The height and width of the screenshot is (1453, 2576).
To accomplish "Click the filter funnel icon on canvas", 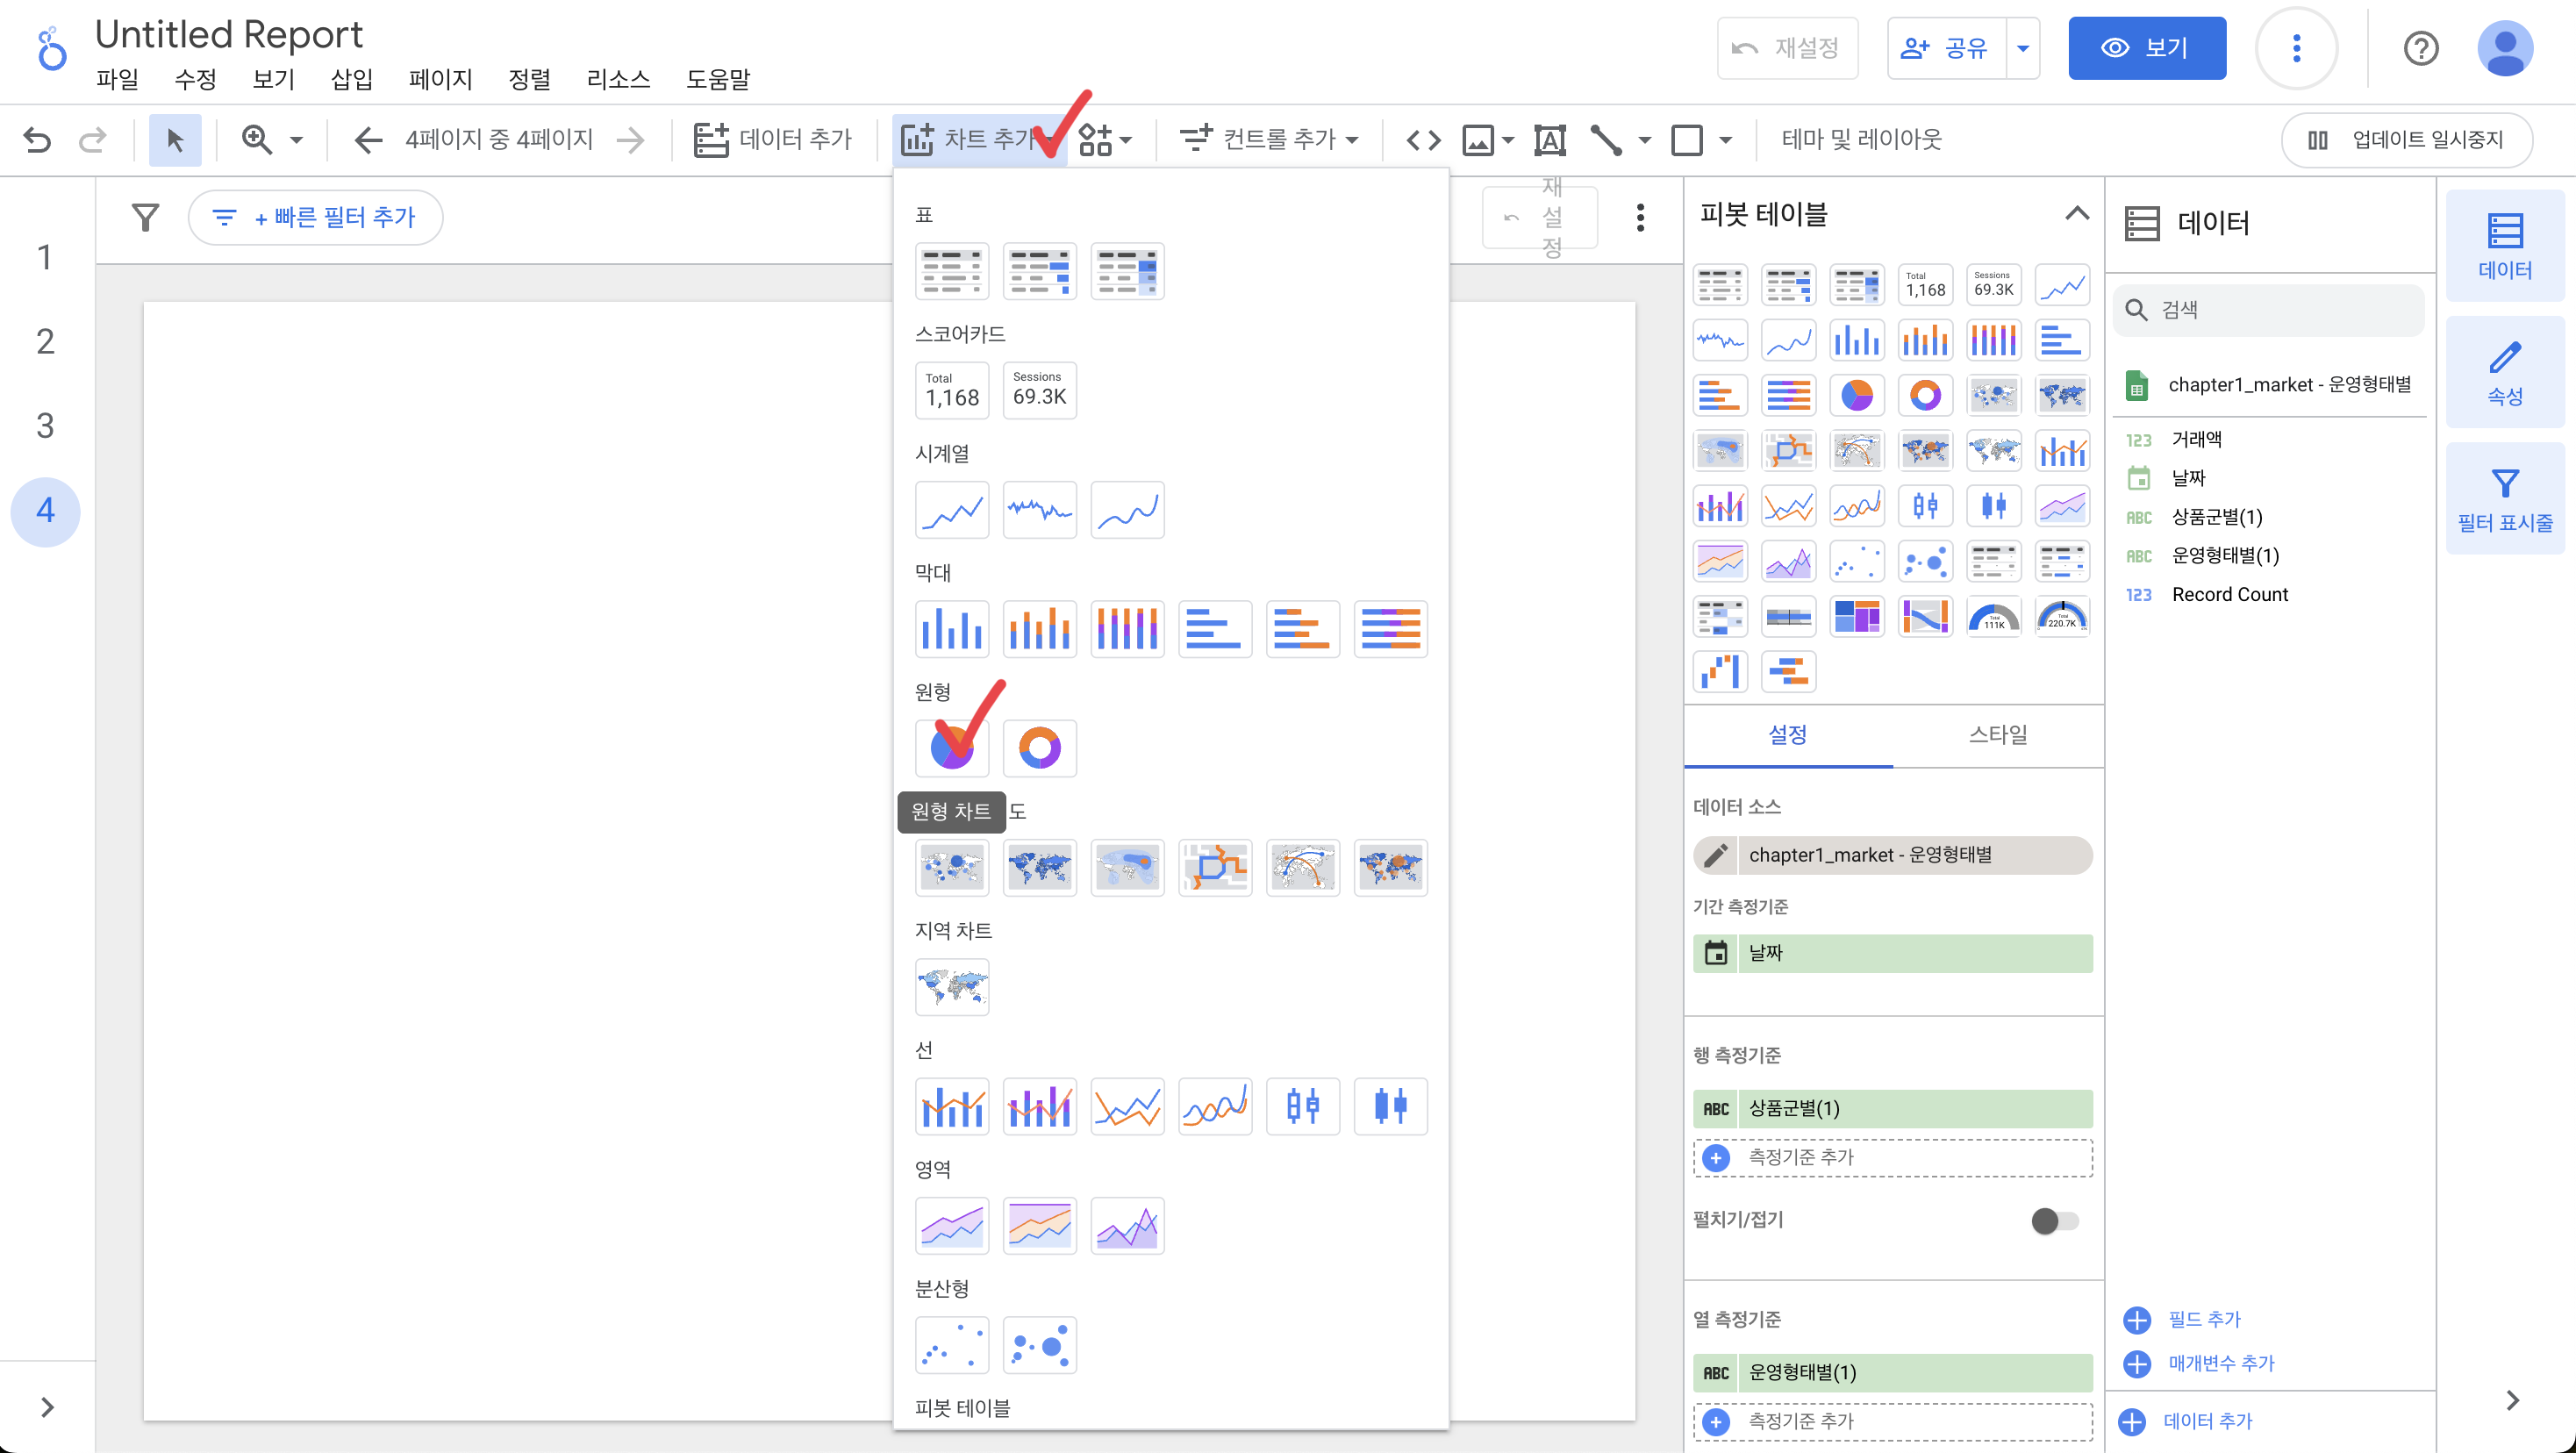I will 146,217.
